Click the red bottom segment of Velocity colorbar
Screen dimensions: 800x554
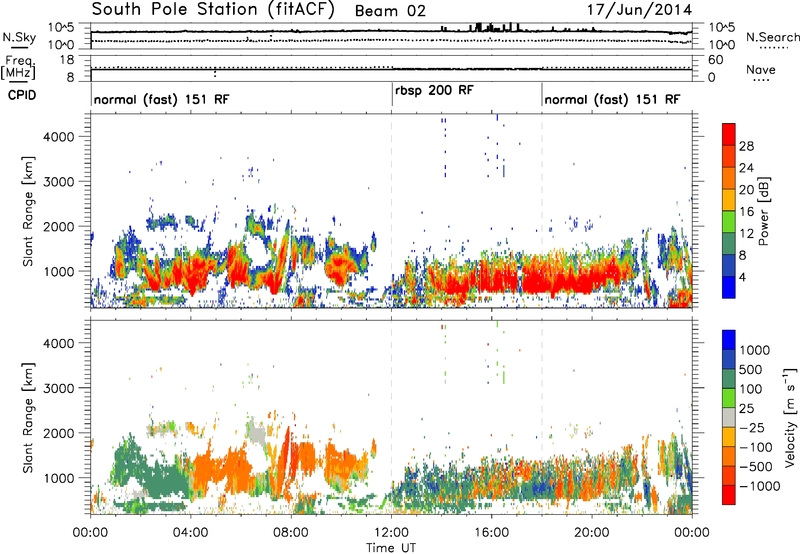[x=729, y=495]
